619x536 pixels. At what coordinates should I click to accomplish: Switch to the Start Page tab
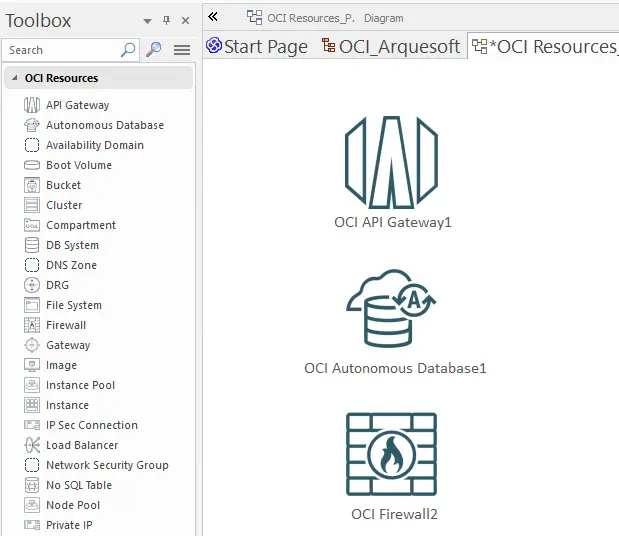pyautogui.click(x=257, y=46)
